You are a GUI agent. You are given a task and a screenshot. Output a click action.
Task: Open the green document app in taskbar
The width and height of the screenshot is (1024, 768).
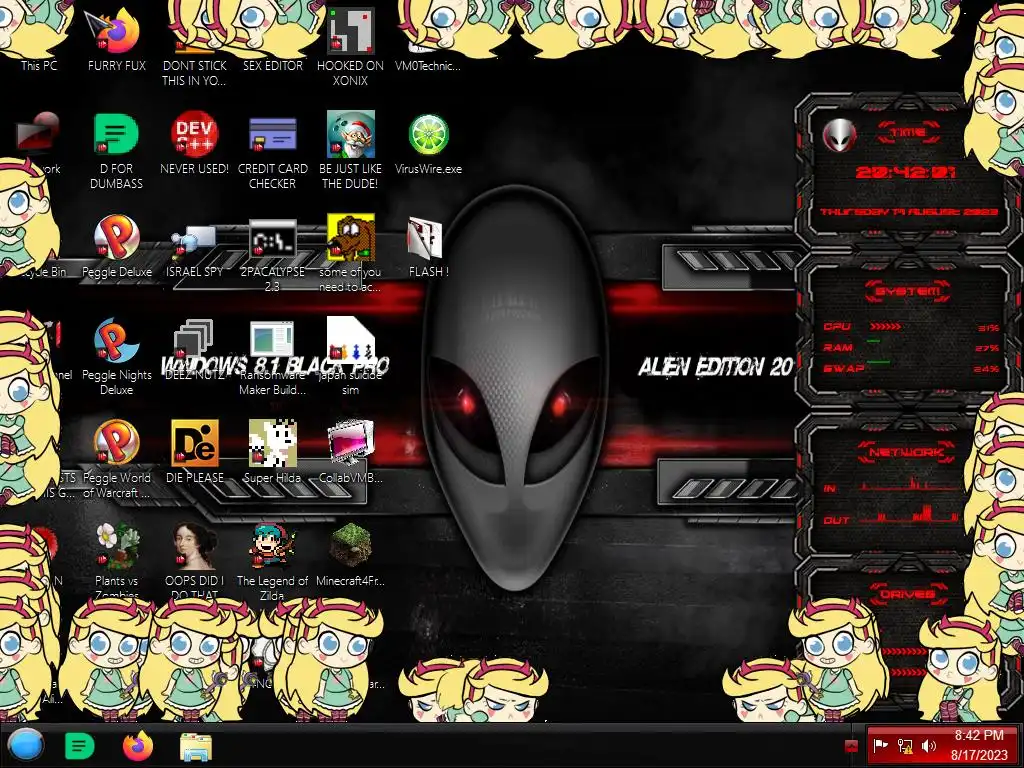pyautogui.click(x=80, y=746)
